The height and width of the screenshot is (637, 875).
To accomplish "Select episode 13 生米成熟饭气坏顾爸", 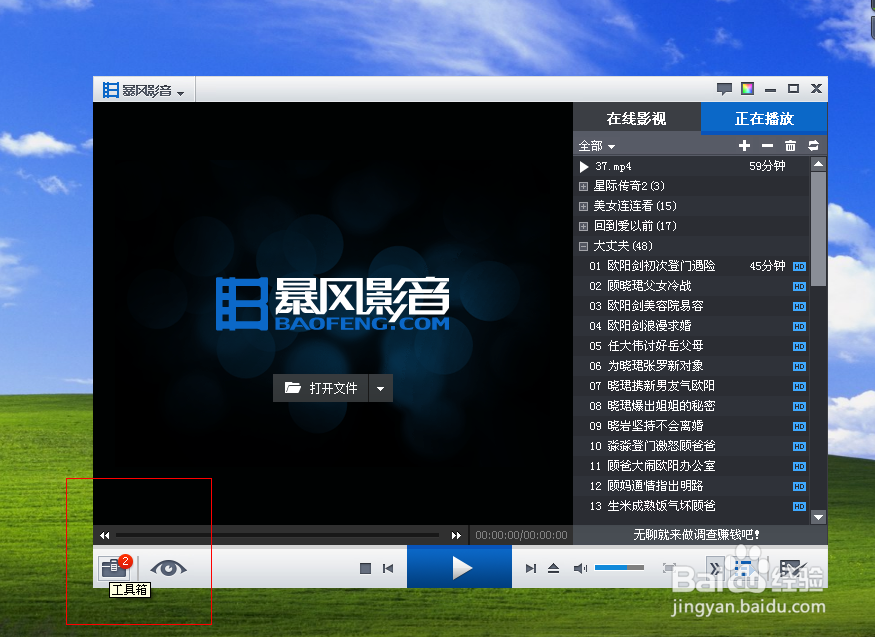I will pyautogui.click(x=691, y=506).
